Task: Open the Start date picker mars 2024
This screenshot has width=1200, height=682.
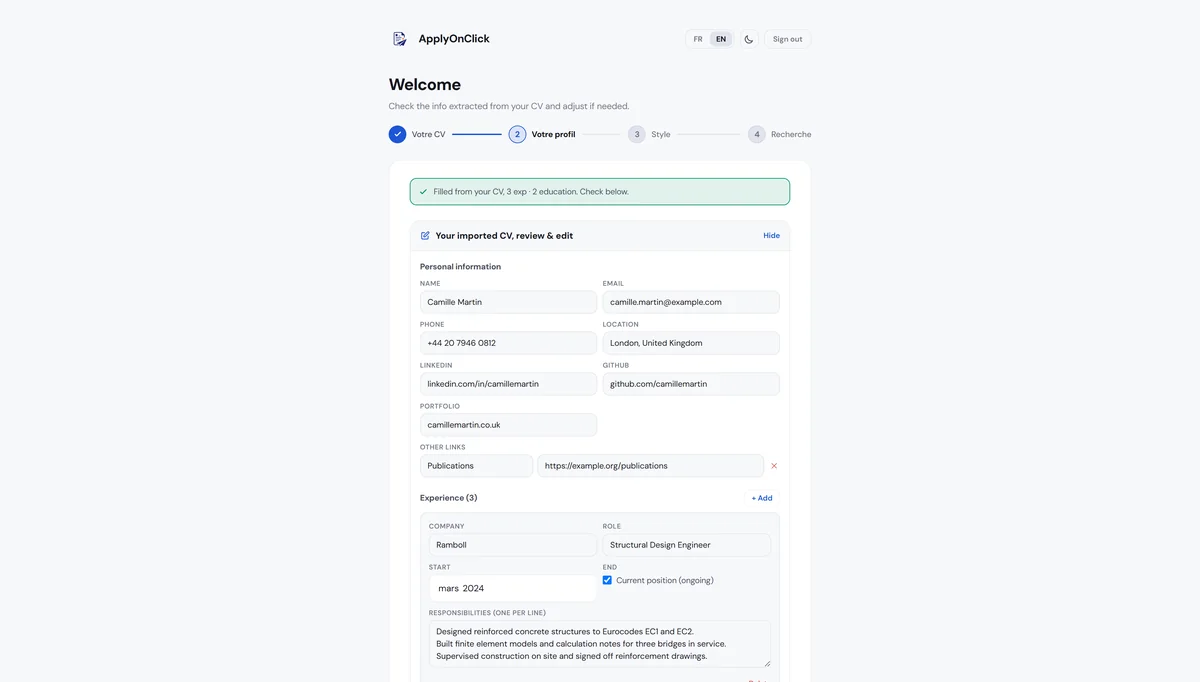Action: click(x=513, y=588)
